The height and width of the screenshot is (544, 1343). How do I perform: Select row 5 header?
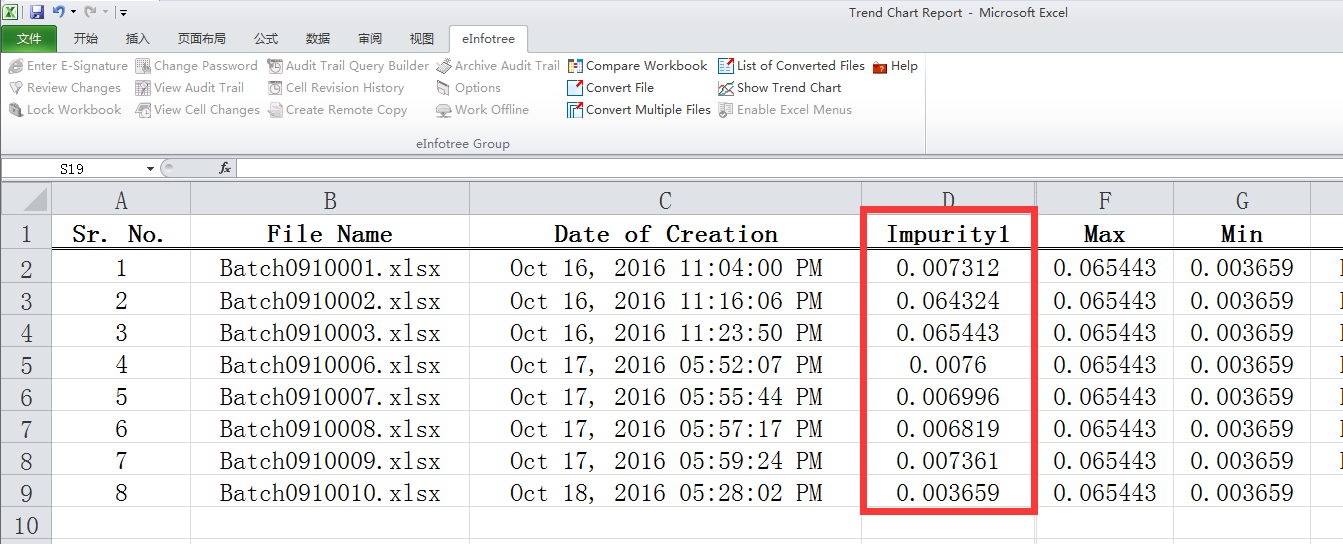(x=25, y=365)
